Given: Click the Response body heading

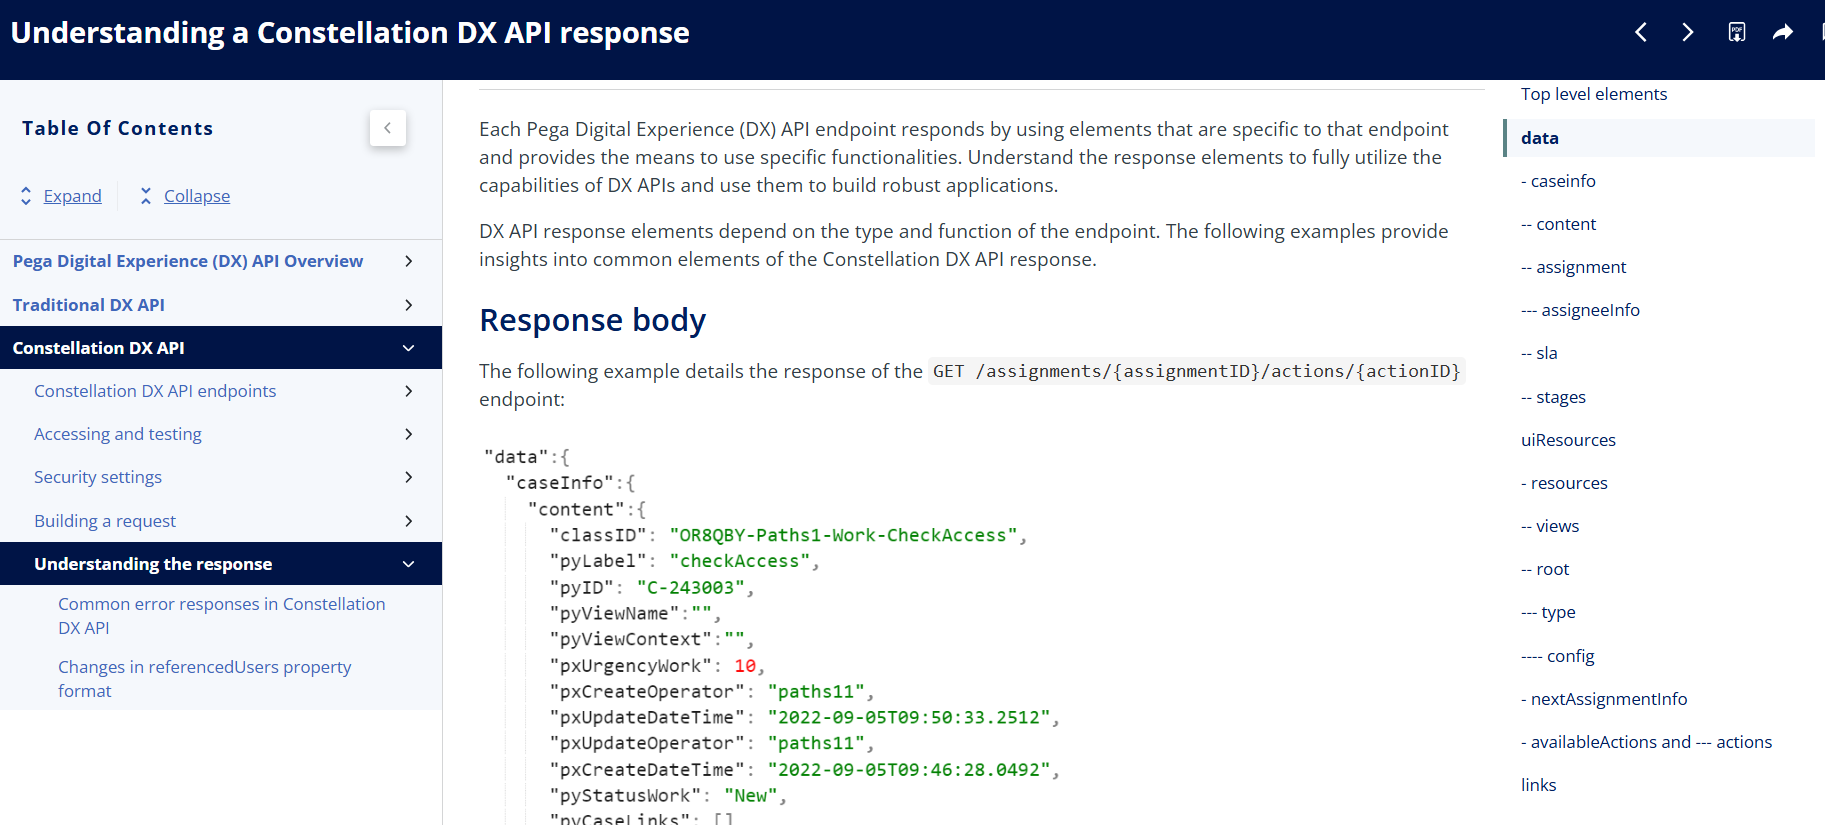Looking at the screenshot, I should 592,320.
